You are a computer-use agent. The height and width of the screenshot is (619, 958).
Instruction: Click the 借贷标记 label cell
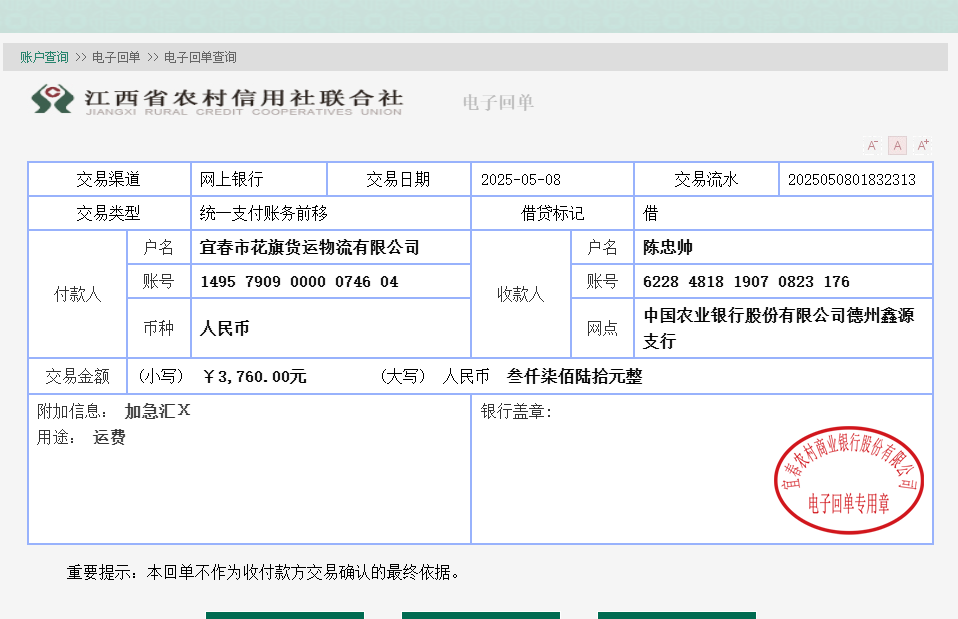[552, 213]
